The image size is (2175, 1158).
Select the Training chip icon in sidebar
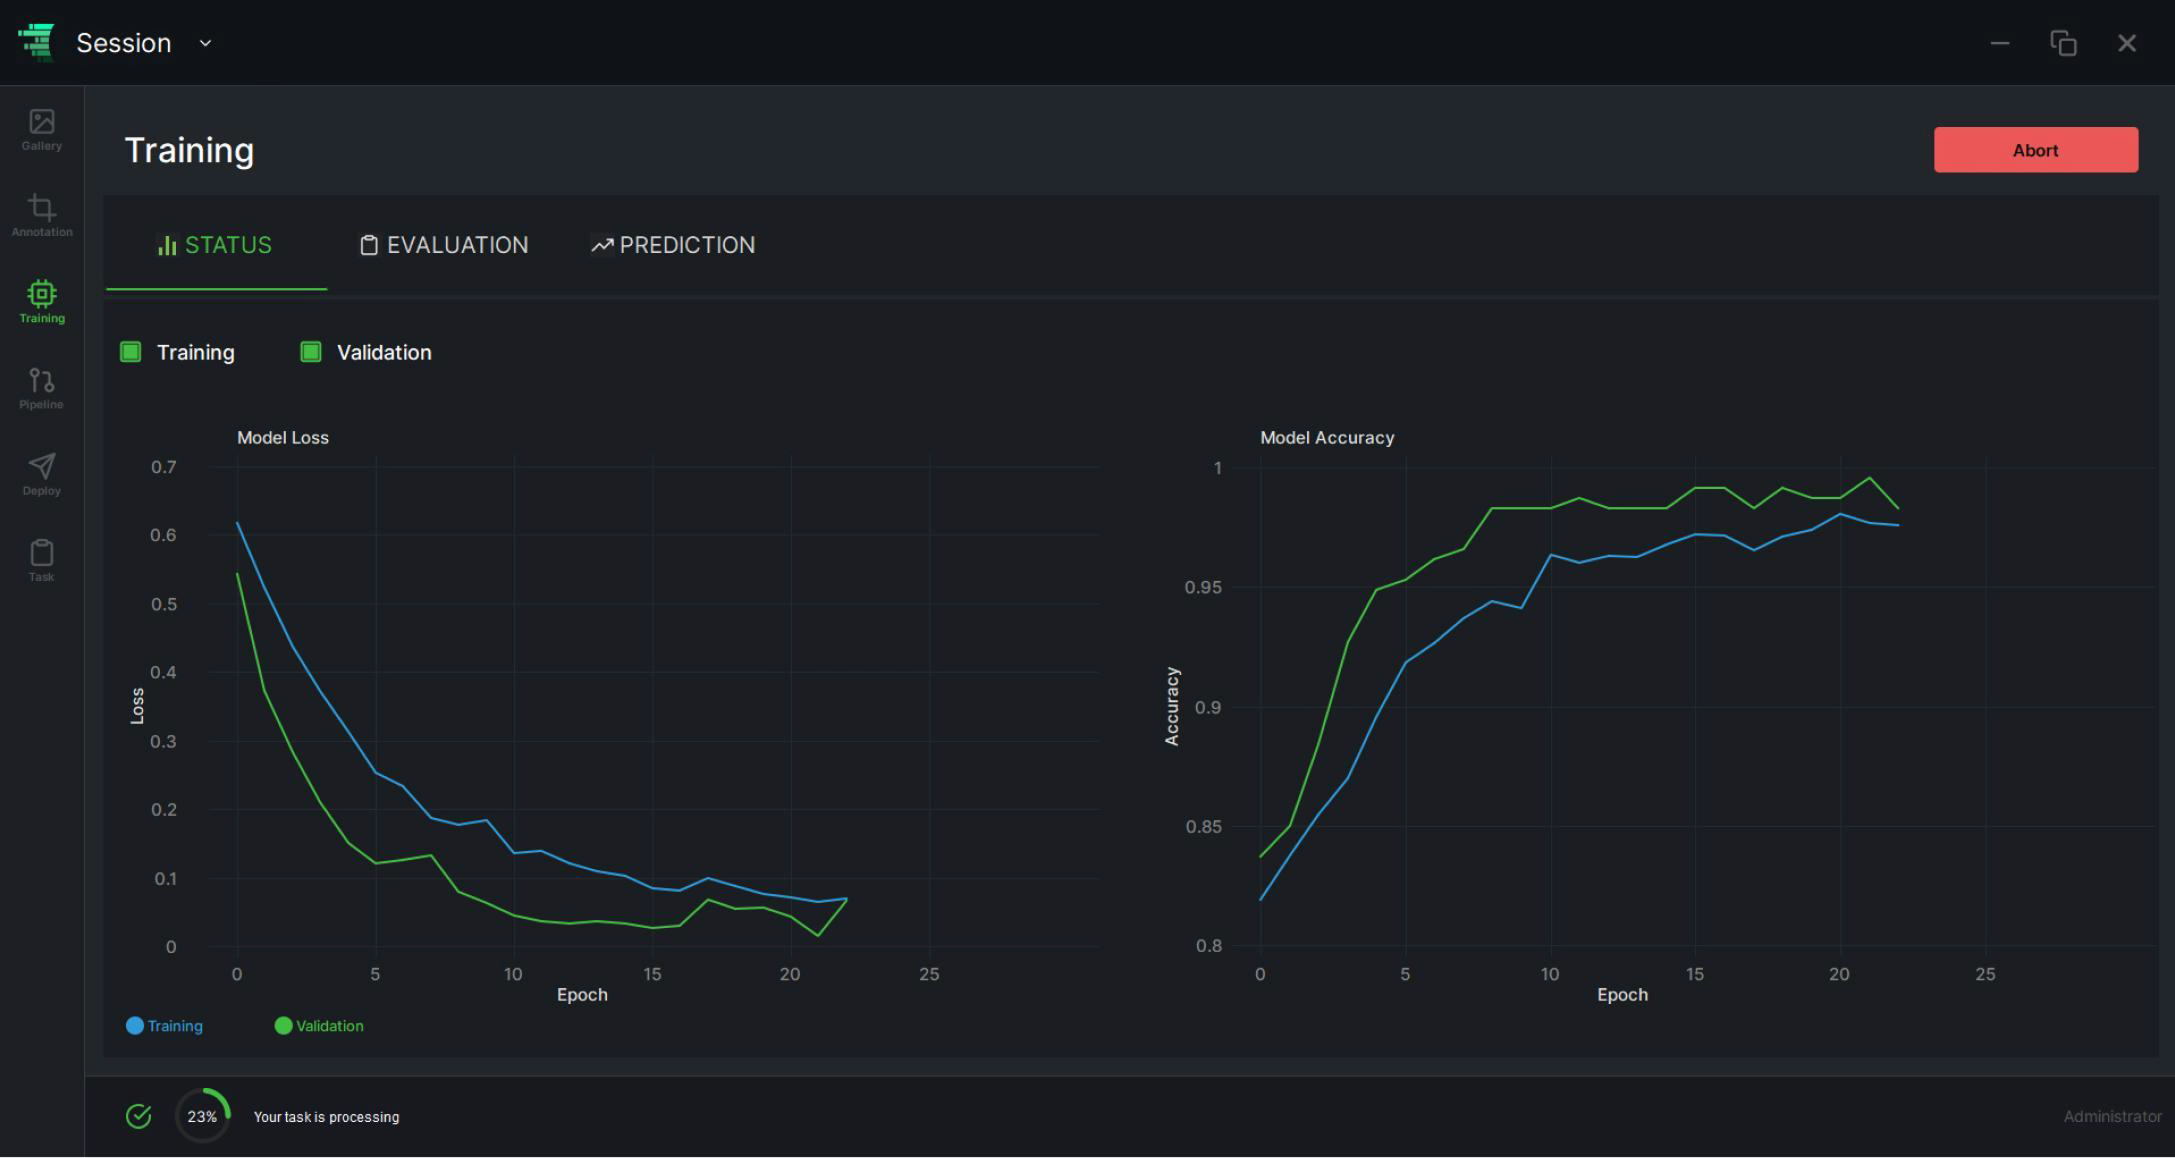41,302
